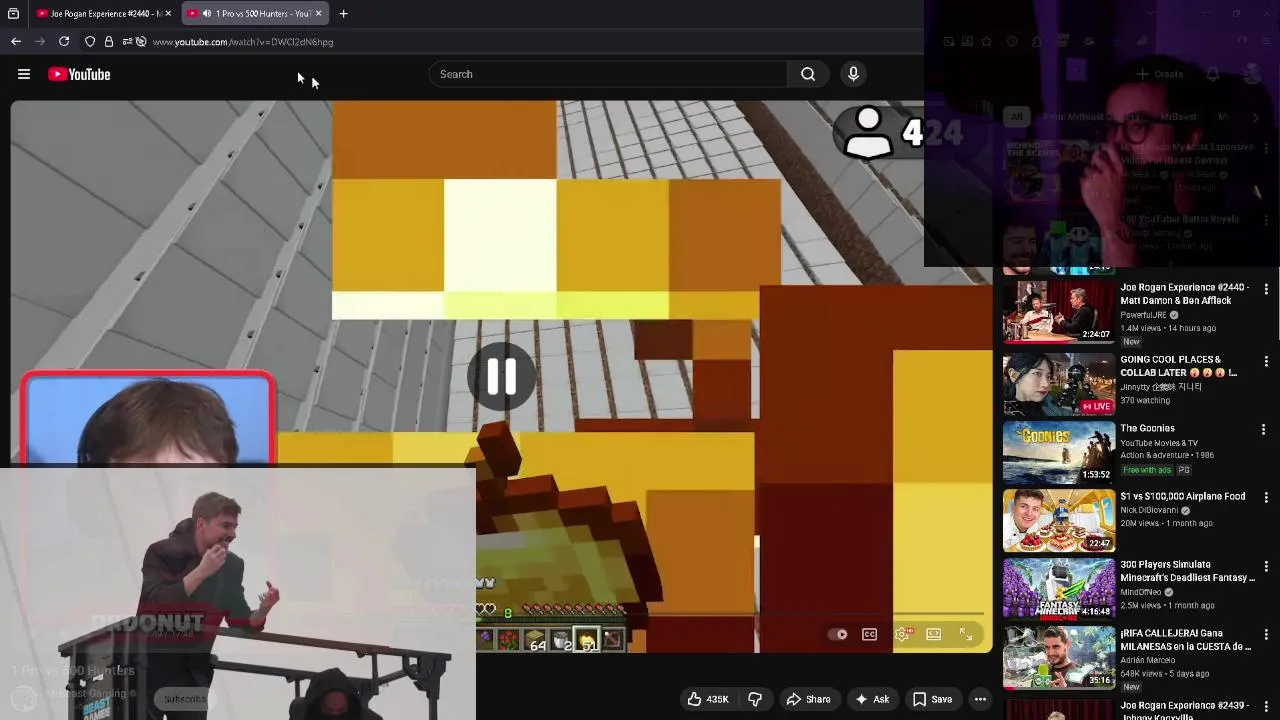Switch to the Joe Rogan Experience #2440 tab
Viewport: 1280px width, 720px height.
point(100,14)
